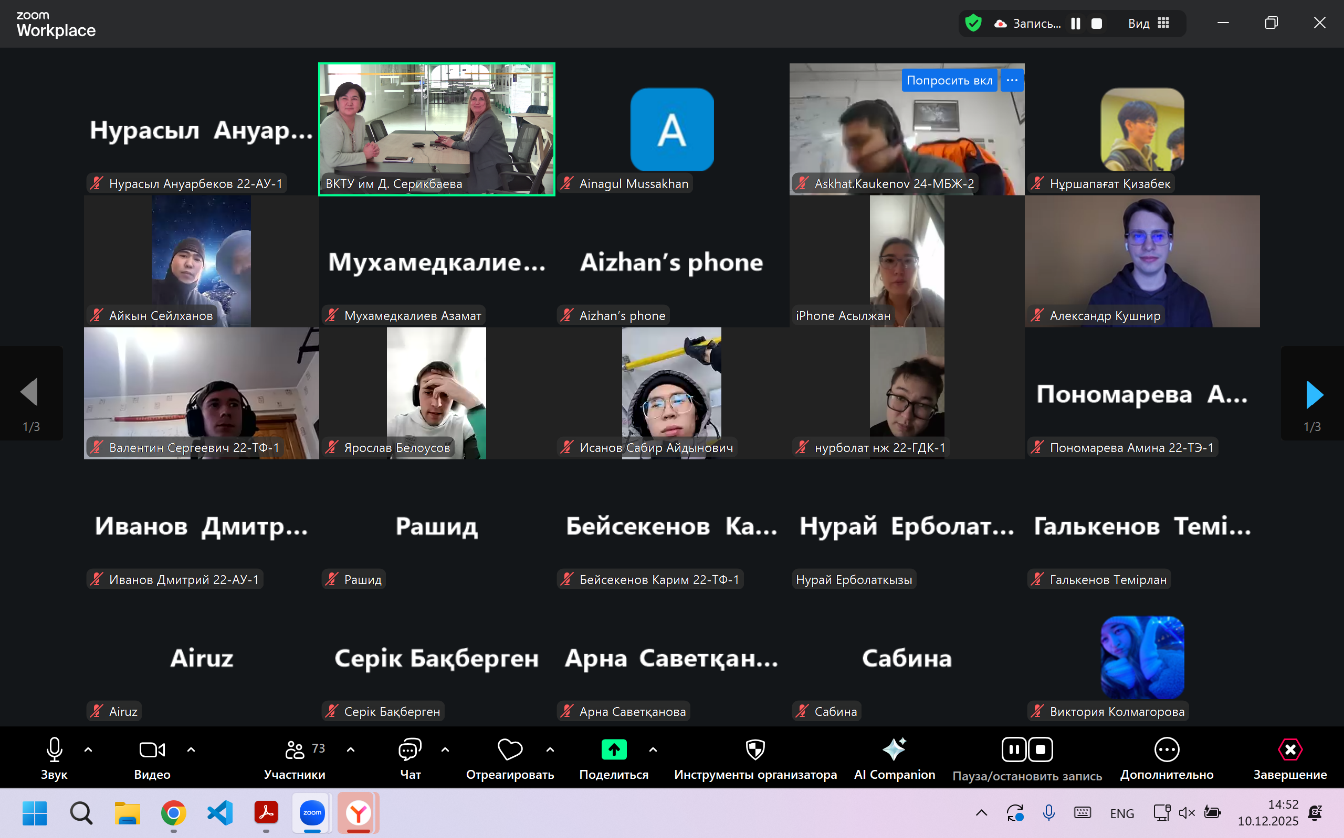This screenshot has width=1344, height=838.
Task: Open three-dot menu on Askhat.Kaukenov tile
Action: click(x=1012, y=80)
